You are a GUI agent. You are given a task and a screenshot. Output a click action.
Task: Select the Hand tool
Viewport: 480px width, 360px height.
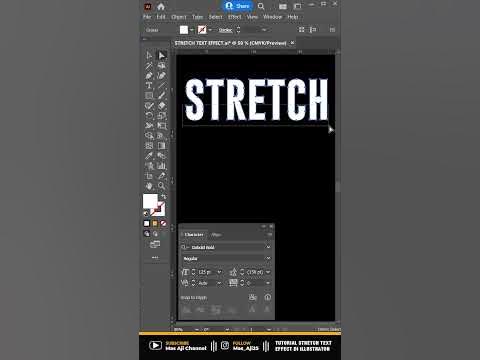pyautogui.click(x=149, y=186)
